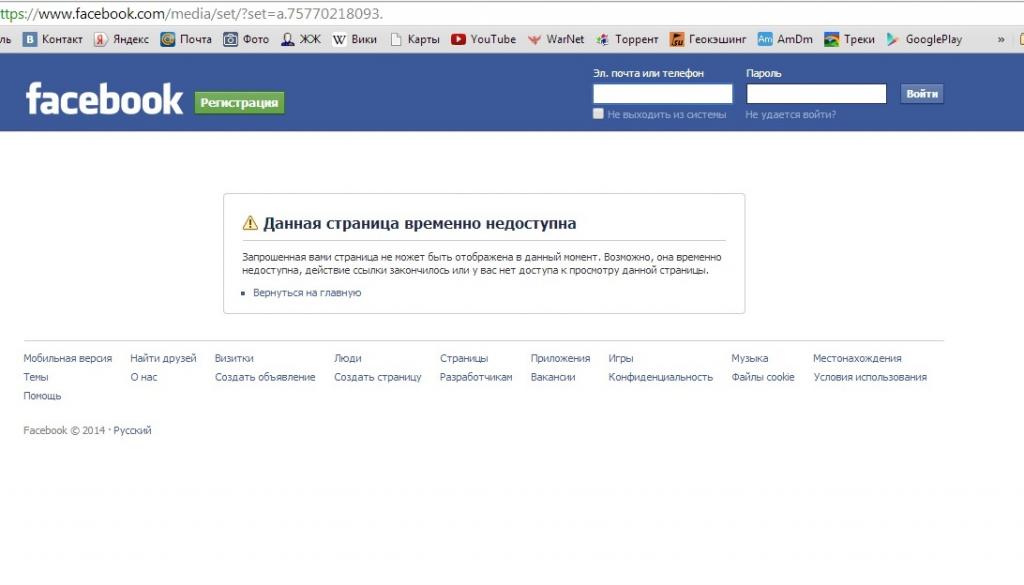
Task: Open the О нас footer link
Action: pos(144,377)
